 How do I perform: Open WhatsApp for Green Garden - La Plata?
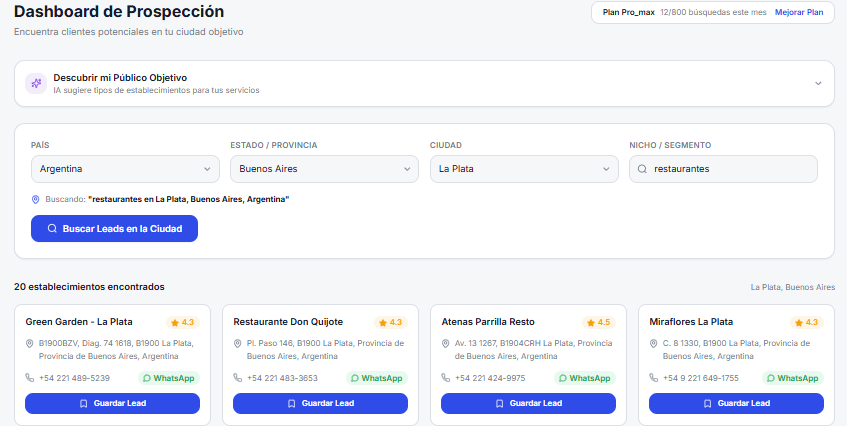pyautogui.click(x=169, y=378)
